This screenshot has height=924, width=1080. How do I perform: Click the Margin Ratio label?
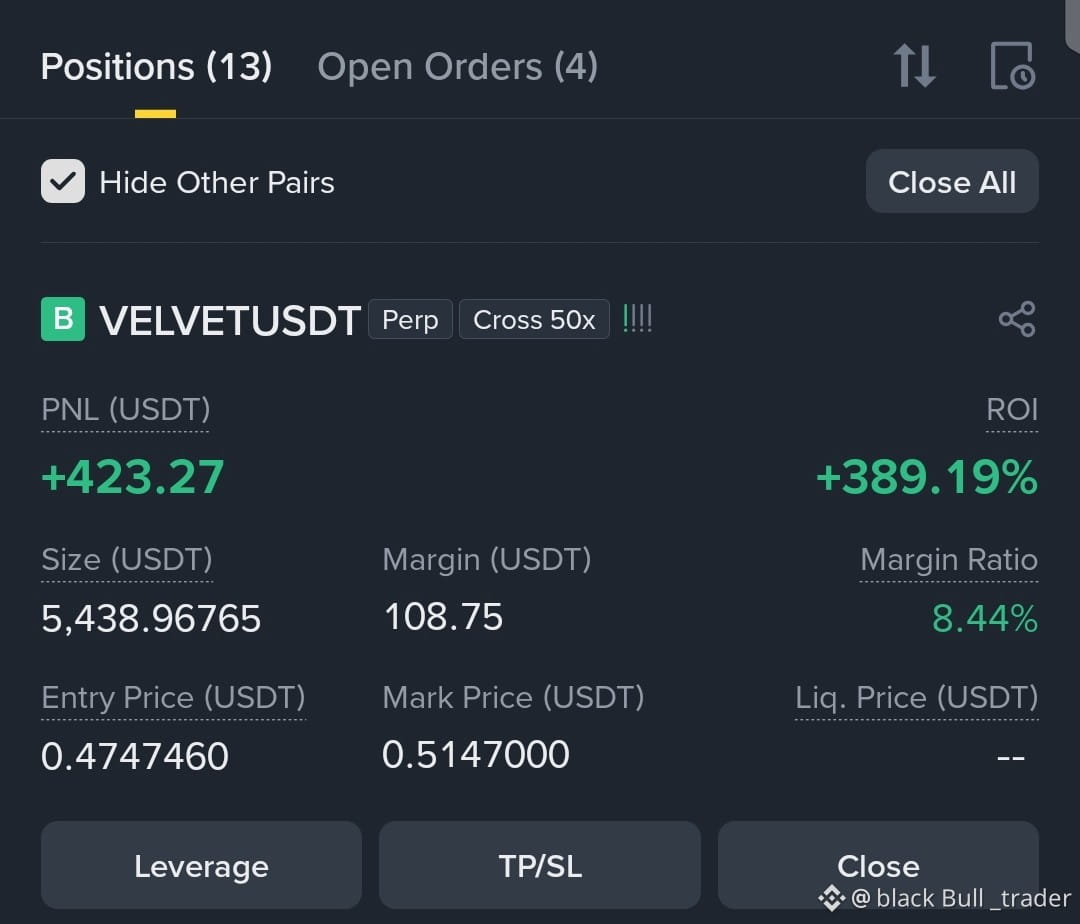[x=949, y=560]
